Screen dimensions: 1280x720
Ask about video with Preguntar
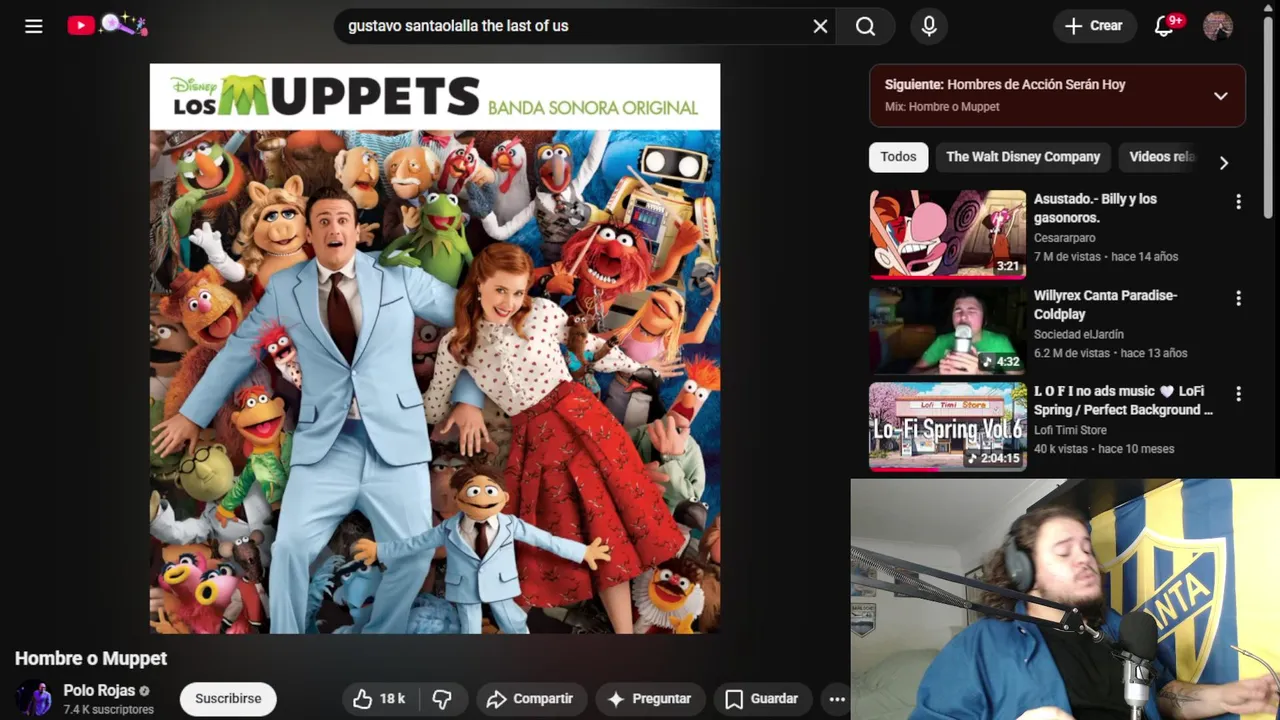point(650,699)
